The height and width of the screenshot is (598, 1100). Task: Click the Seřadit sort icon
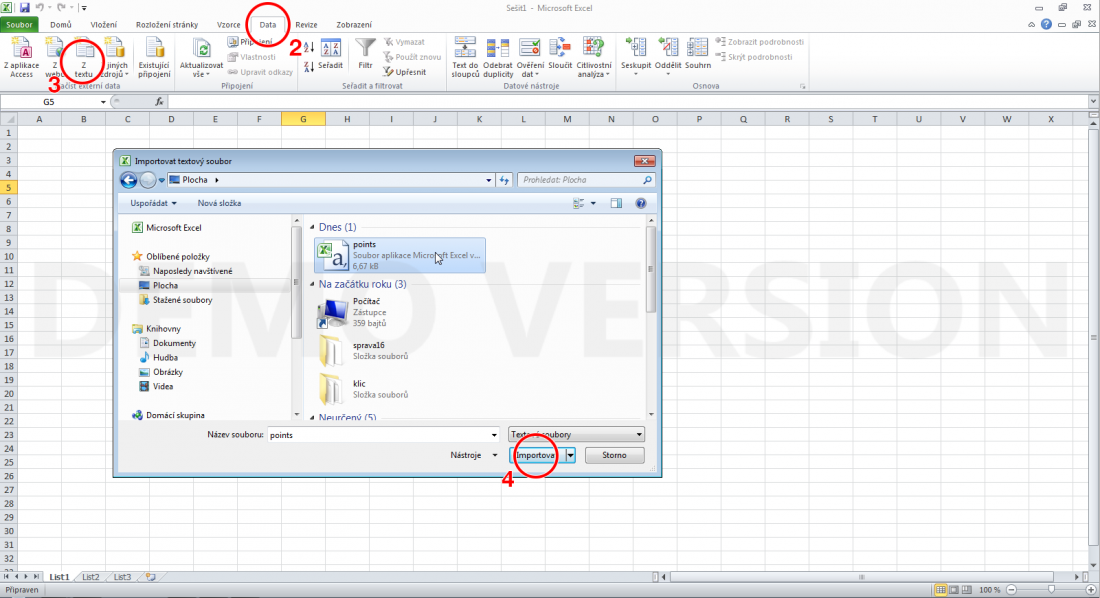[331, 50]
